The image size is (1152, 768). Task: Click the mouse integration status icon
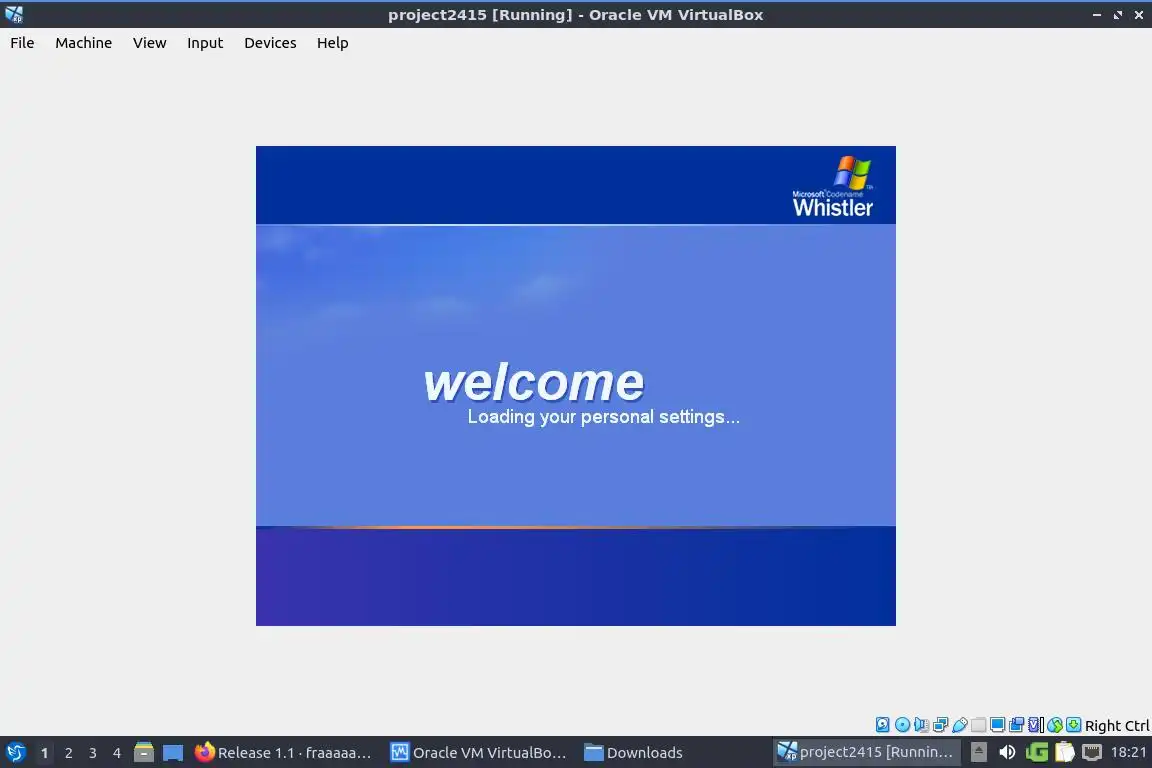[1055, 725]
